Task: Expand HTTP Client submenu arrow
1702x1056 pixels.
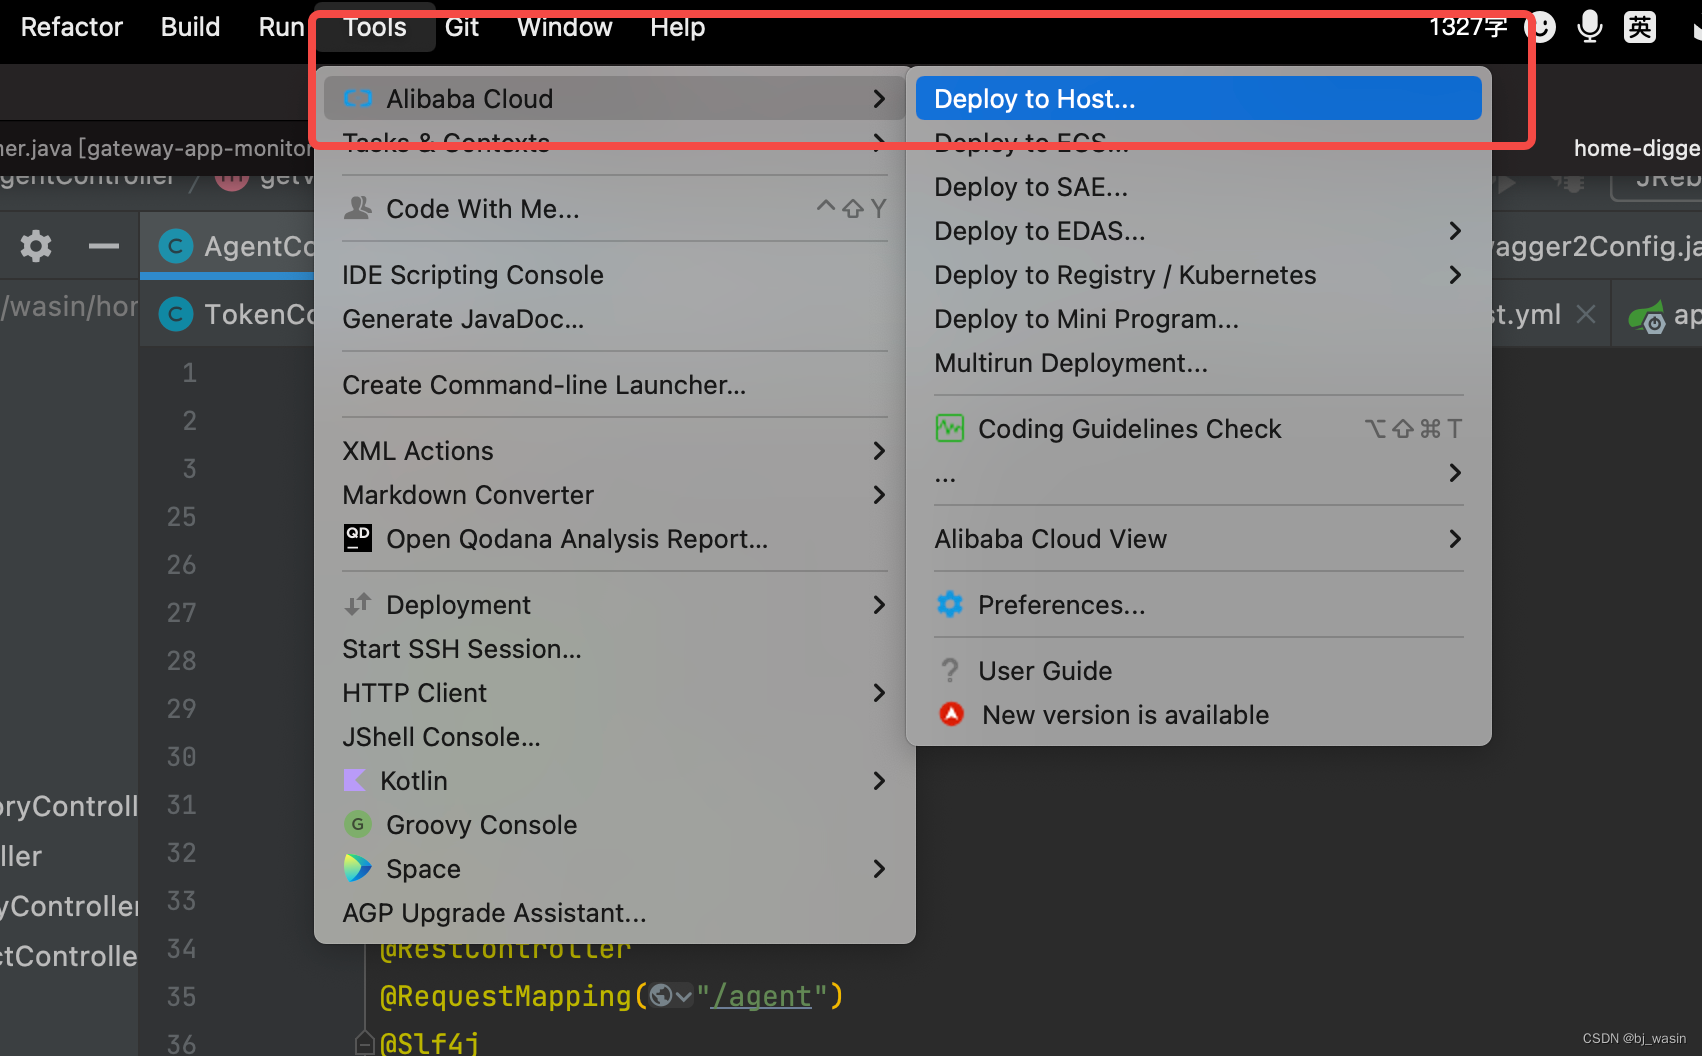Action: pyautogui.click(x=879, y=693)
